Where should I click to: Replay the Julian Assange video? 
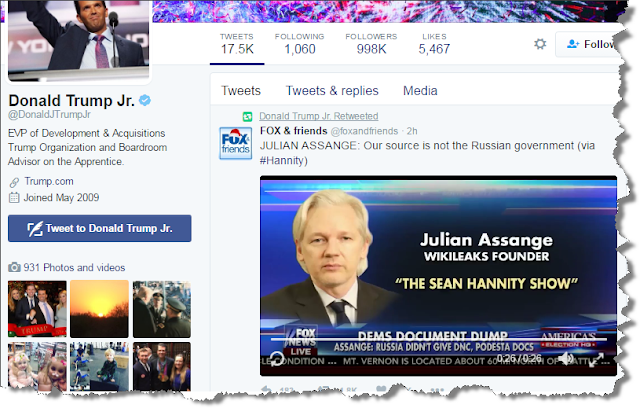tap(277, 359)
